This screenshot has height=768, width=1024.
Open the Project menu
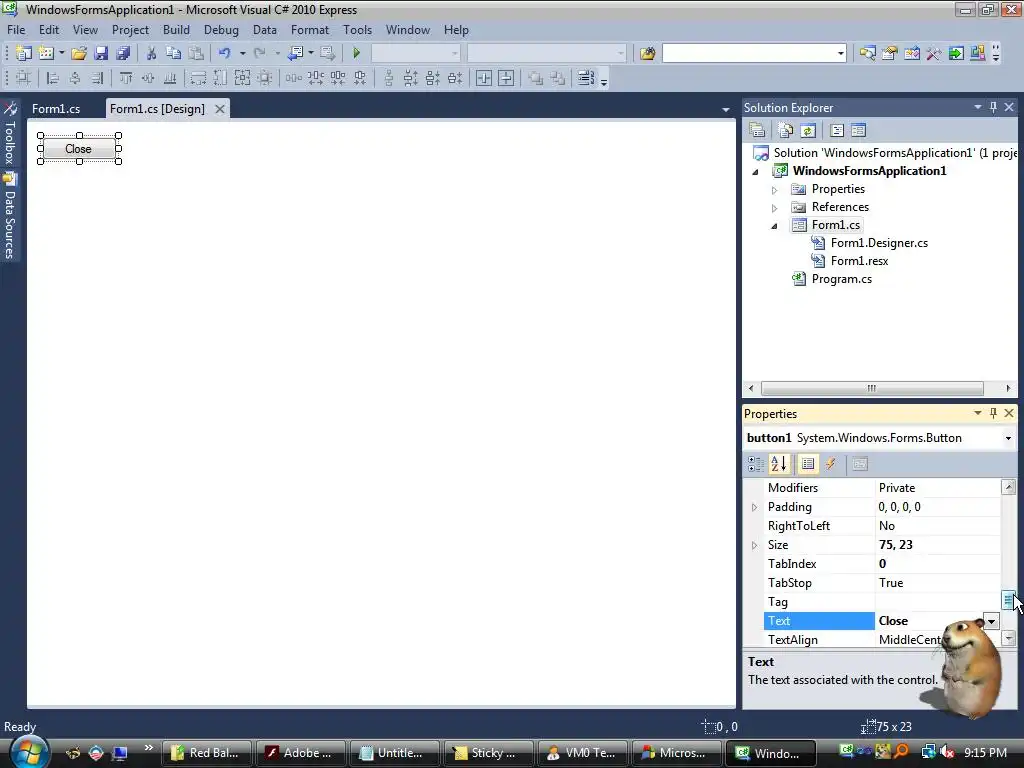(x=130, y=30)
